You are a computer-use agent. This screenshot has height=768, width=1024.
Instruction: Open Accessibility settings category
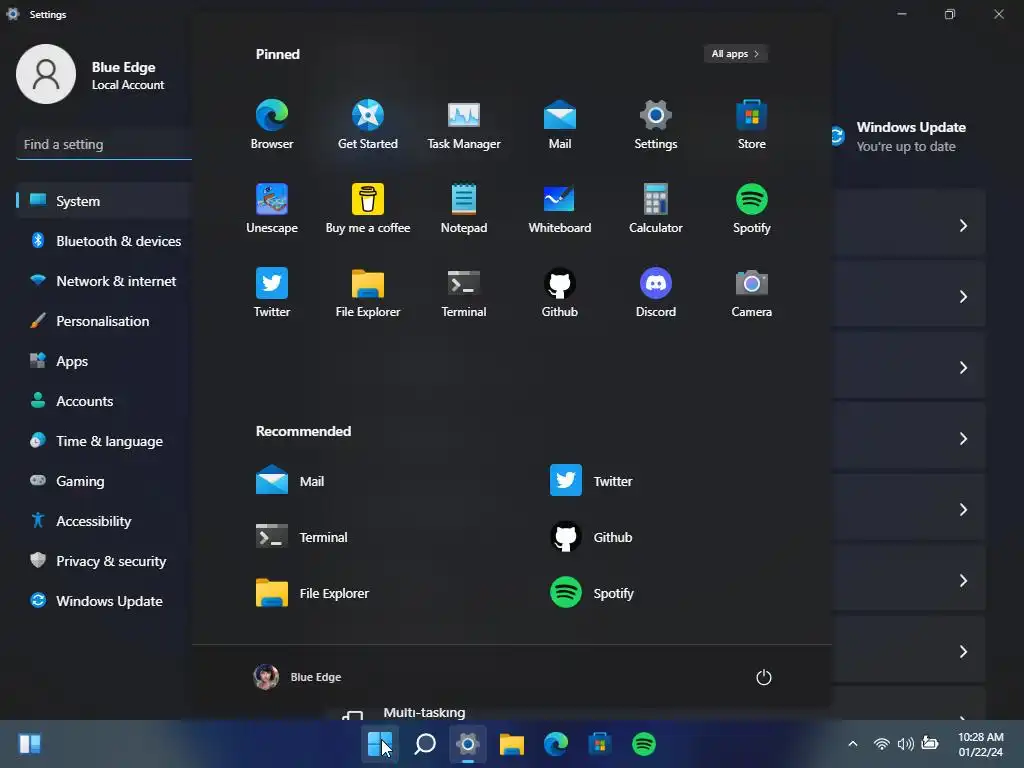(104, 521)
